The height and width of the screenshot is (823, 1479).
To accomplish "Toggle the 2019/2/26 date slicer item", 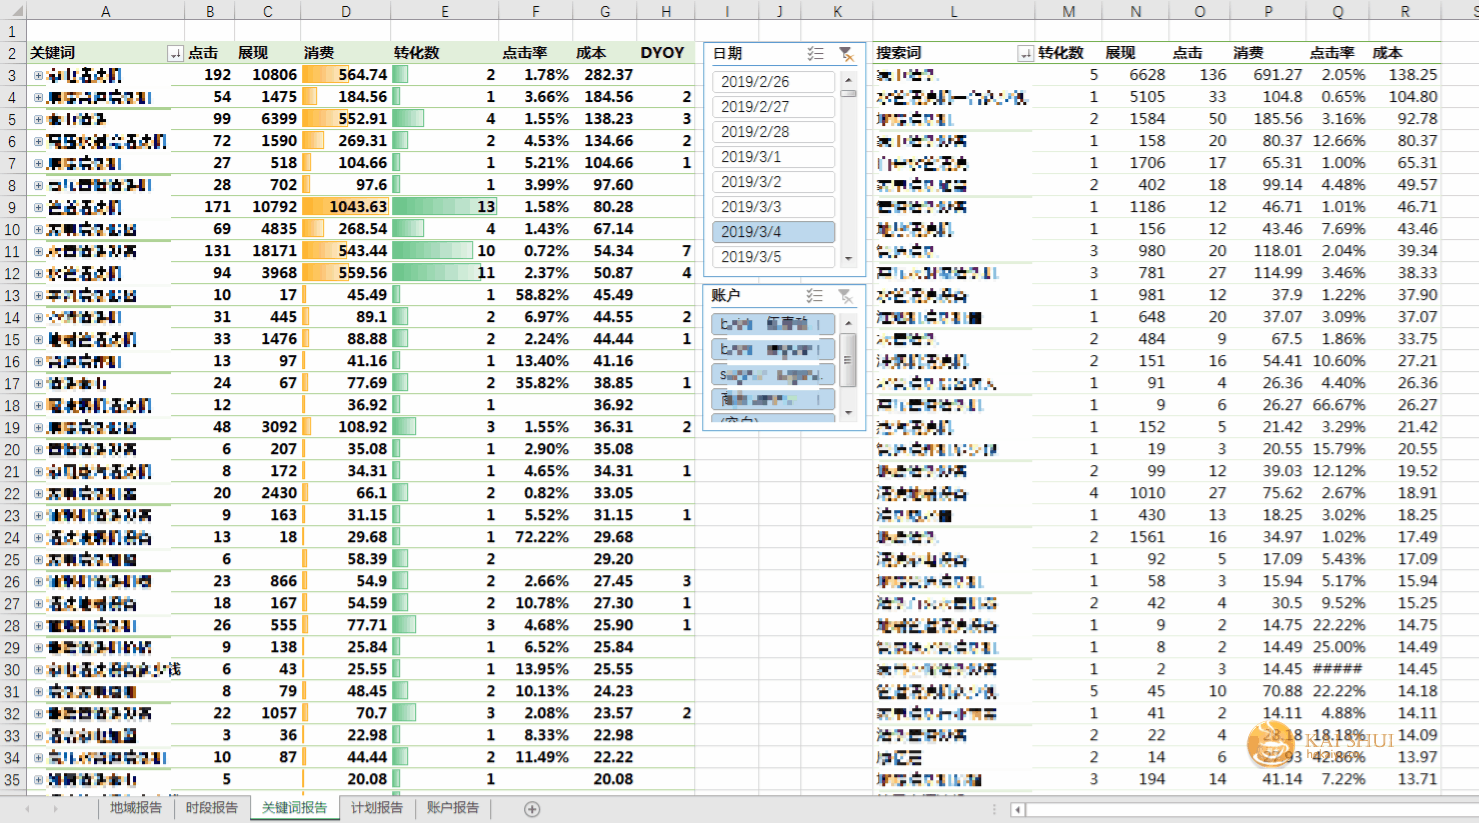I will [x=773, y=82].
